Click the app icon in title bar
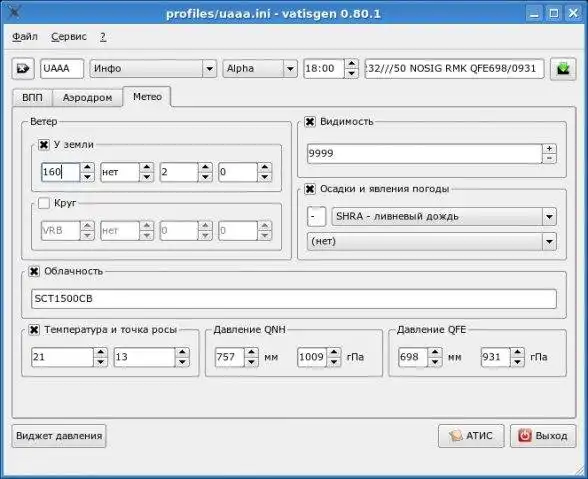The image size is (588, 479). 14,12
